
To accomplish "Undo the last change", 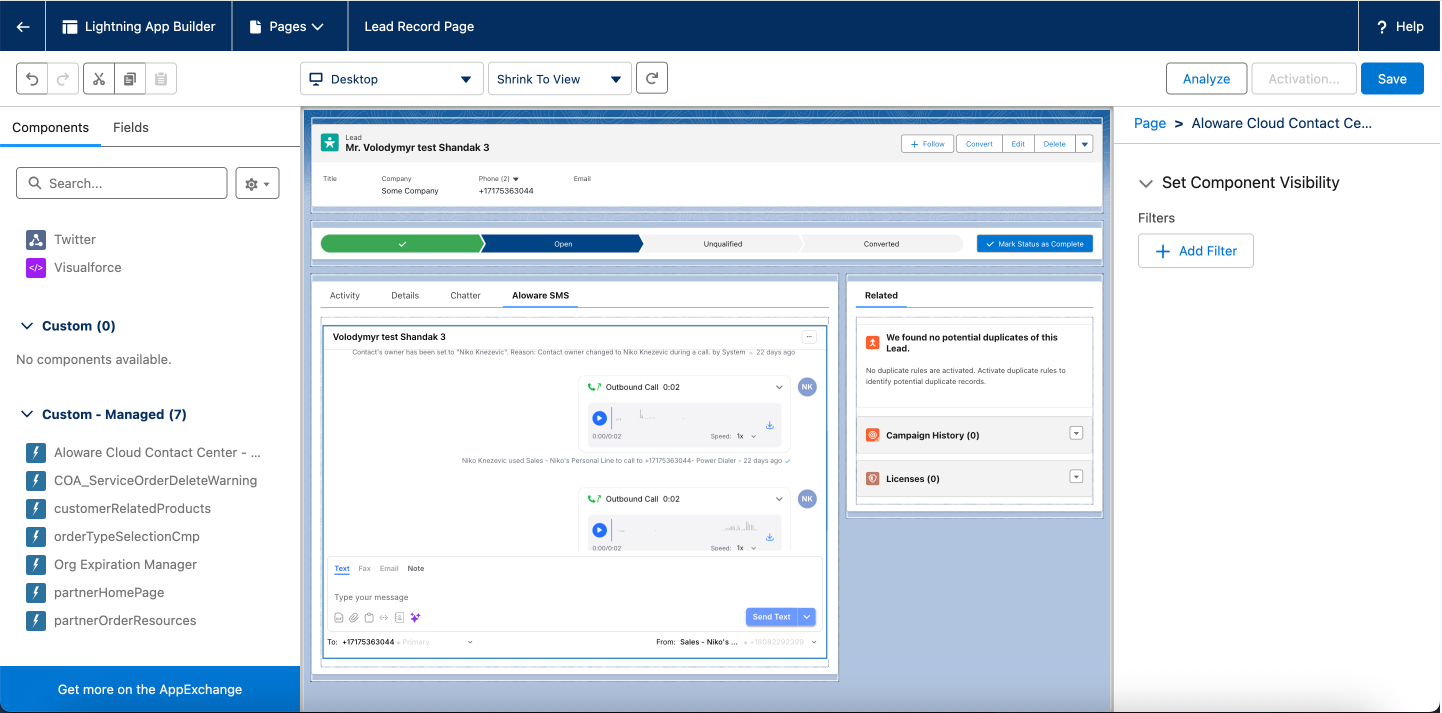I will [x=32, y=79].
